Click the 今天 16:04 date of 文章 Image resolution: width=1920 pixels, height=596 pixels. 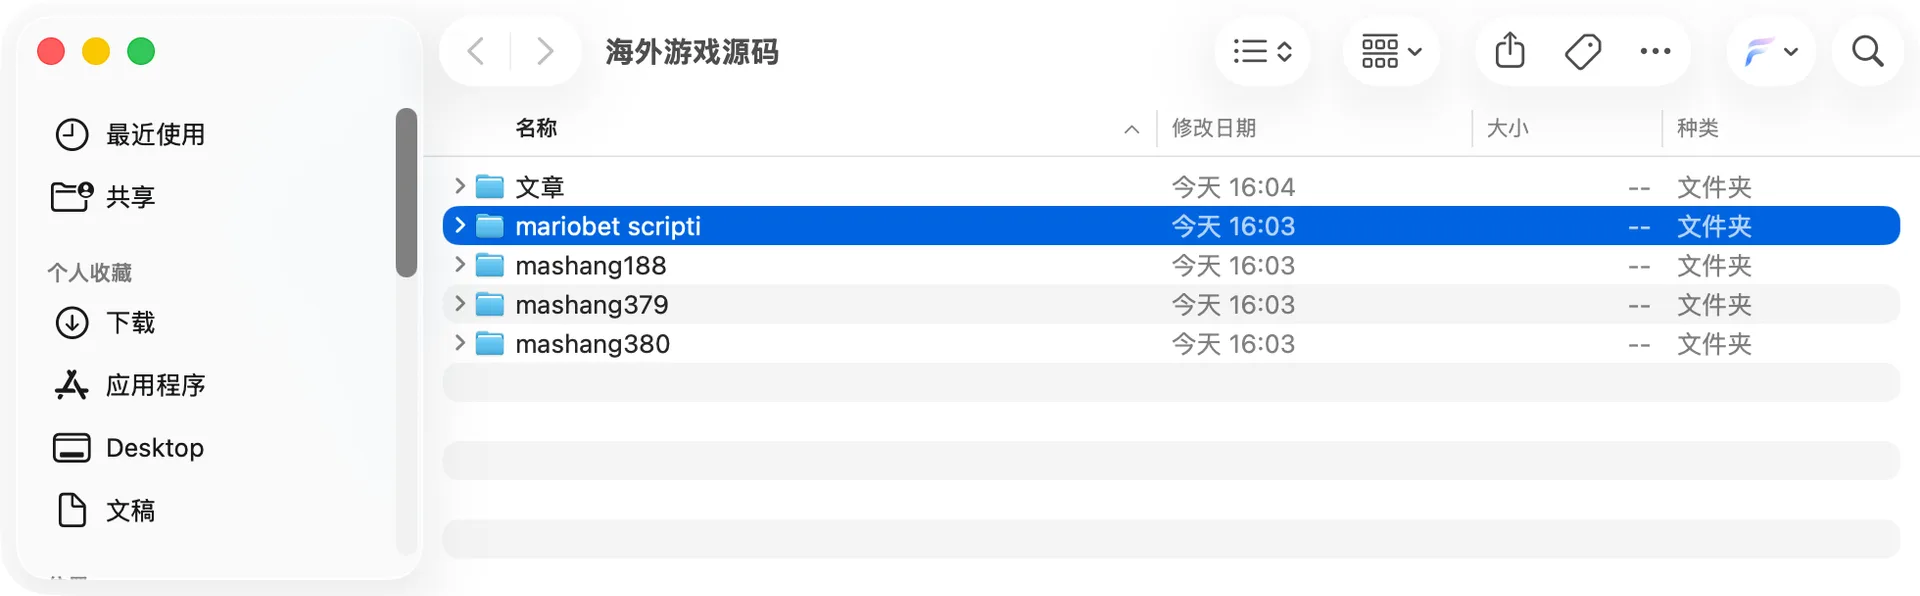(x=1233, y=187)
